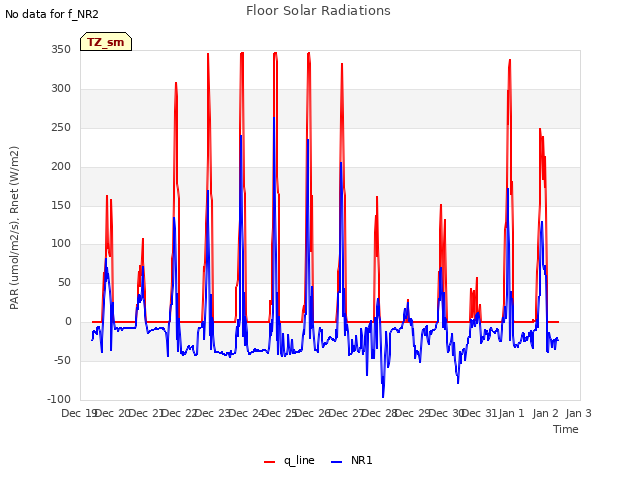Click y-axis tick value 150
This screenshot has height=480, width=640.
(61, 205)
